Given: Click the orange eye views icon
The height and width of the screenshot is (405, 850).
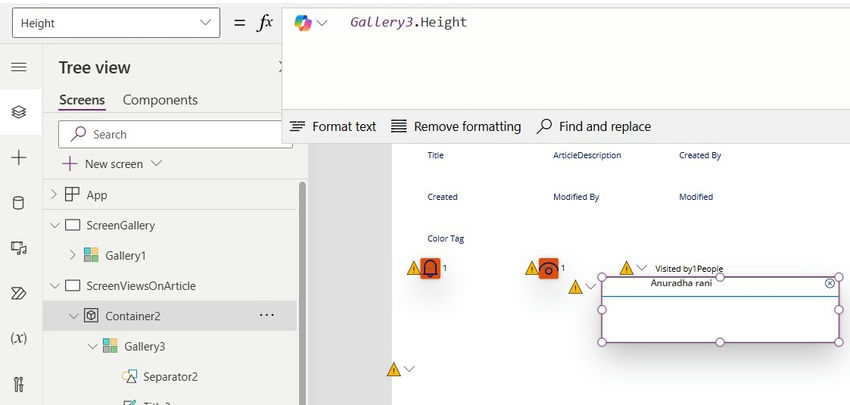Looking at the screenshot, I should [x=549, y=268].
